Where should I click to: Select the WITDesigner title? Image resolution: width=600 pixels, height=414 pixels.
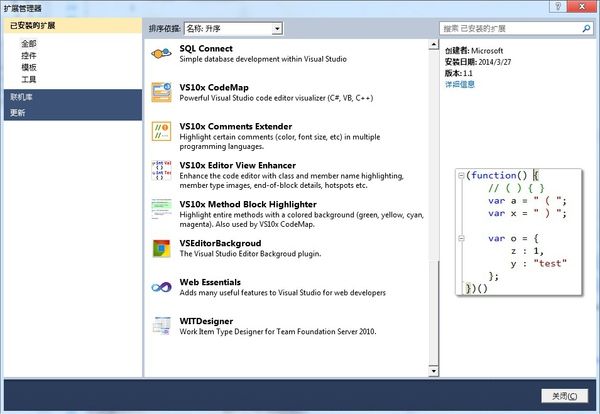(x=206, y=321)
